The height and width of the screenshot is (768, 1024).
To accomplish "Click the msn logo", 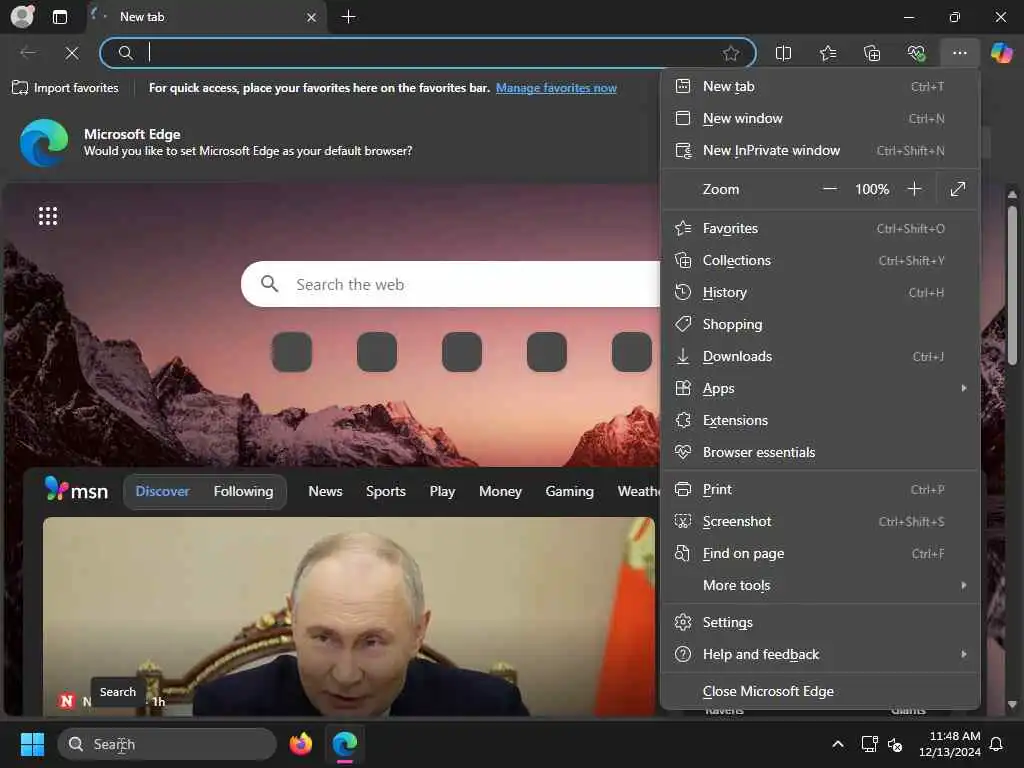I will pos(77,490).
